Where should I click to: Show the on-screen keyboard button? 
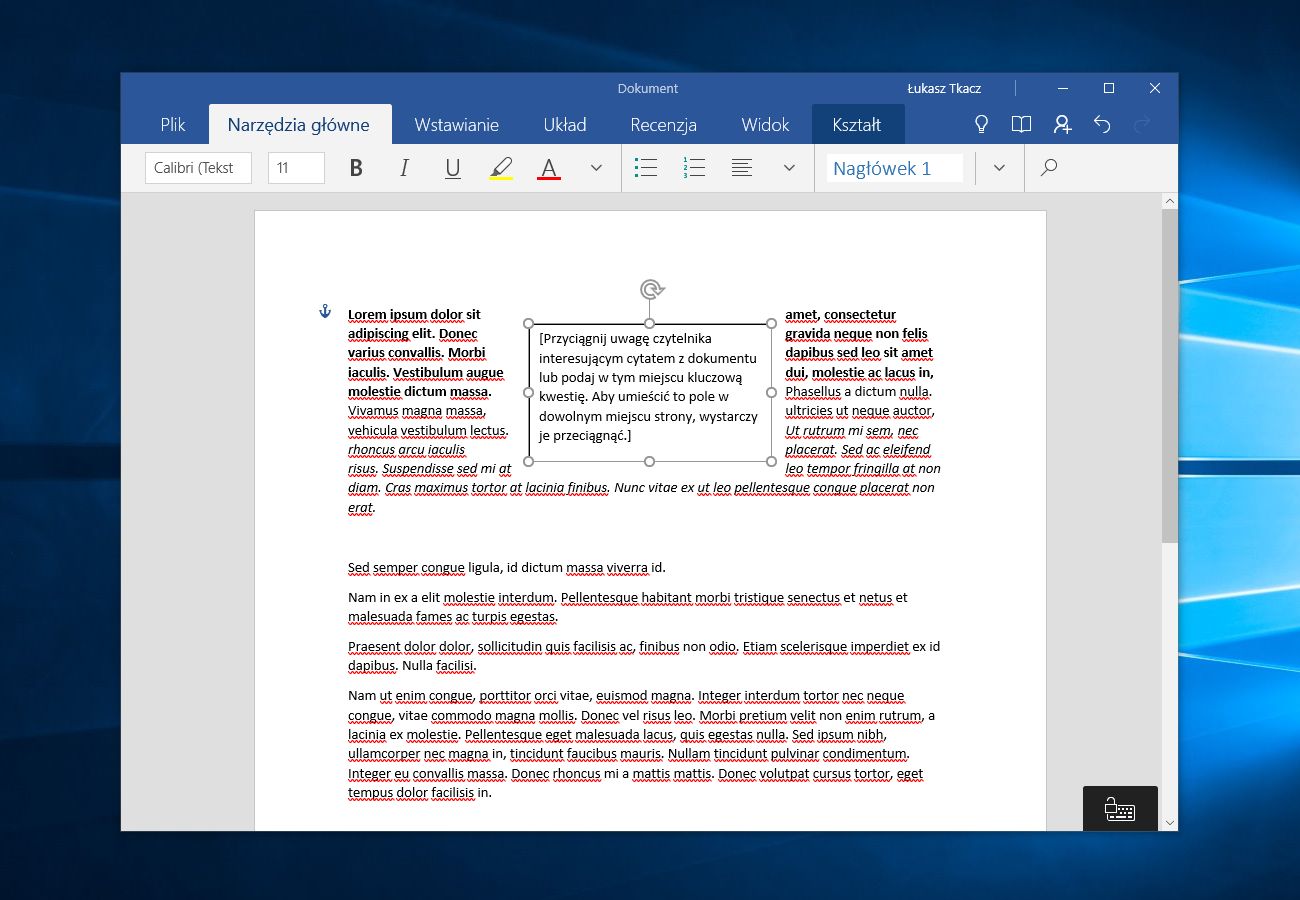click(x=1120, y=809)
